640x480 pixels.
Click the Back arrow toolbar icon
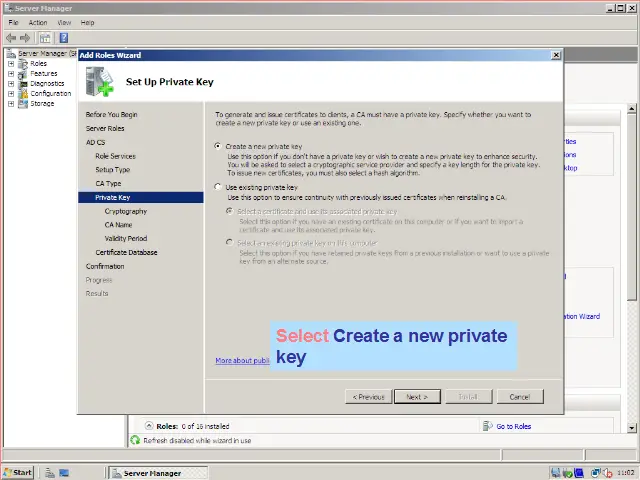[11, 38]
